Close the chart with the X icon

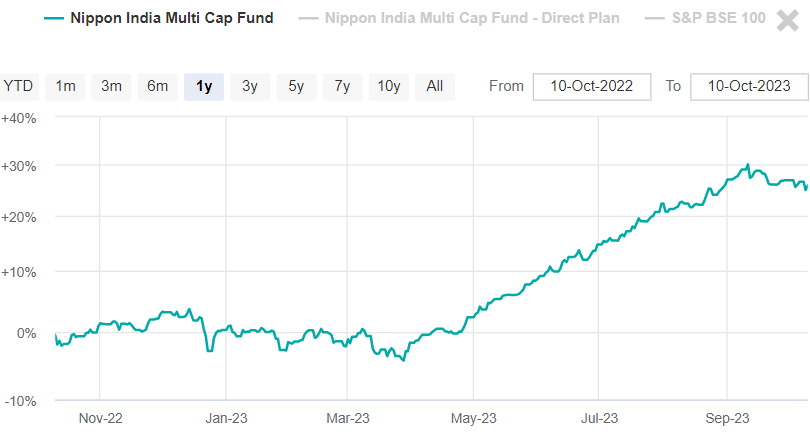click(787, 20)
